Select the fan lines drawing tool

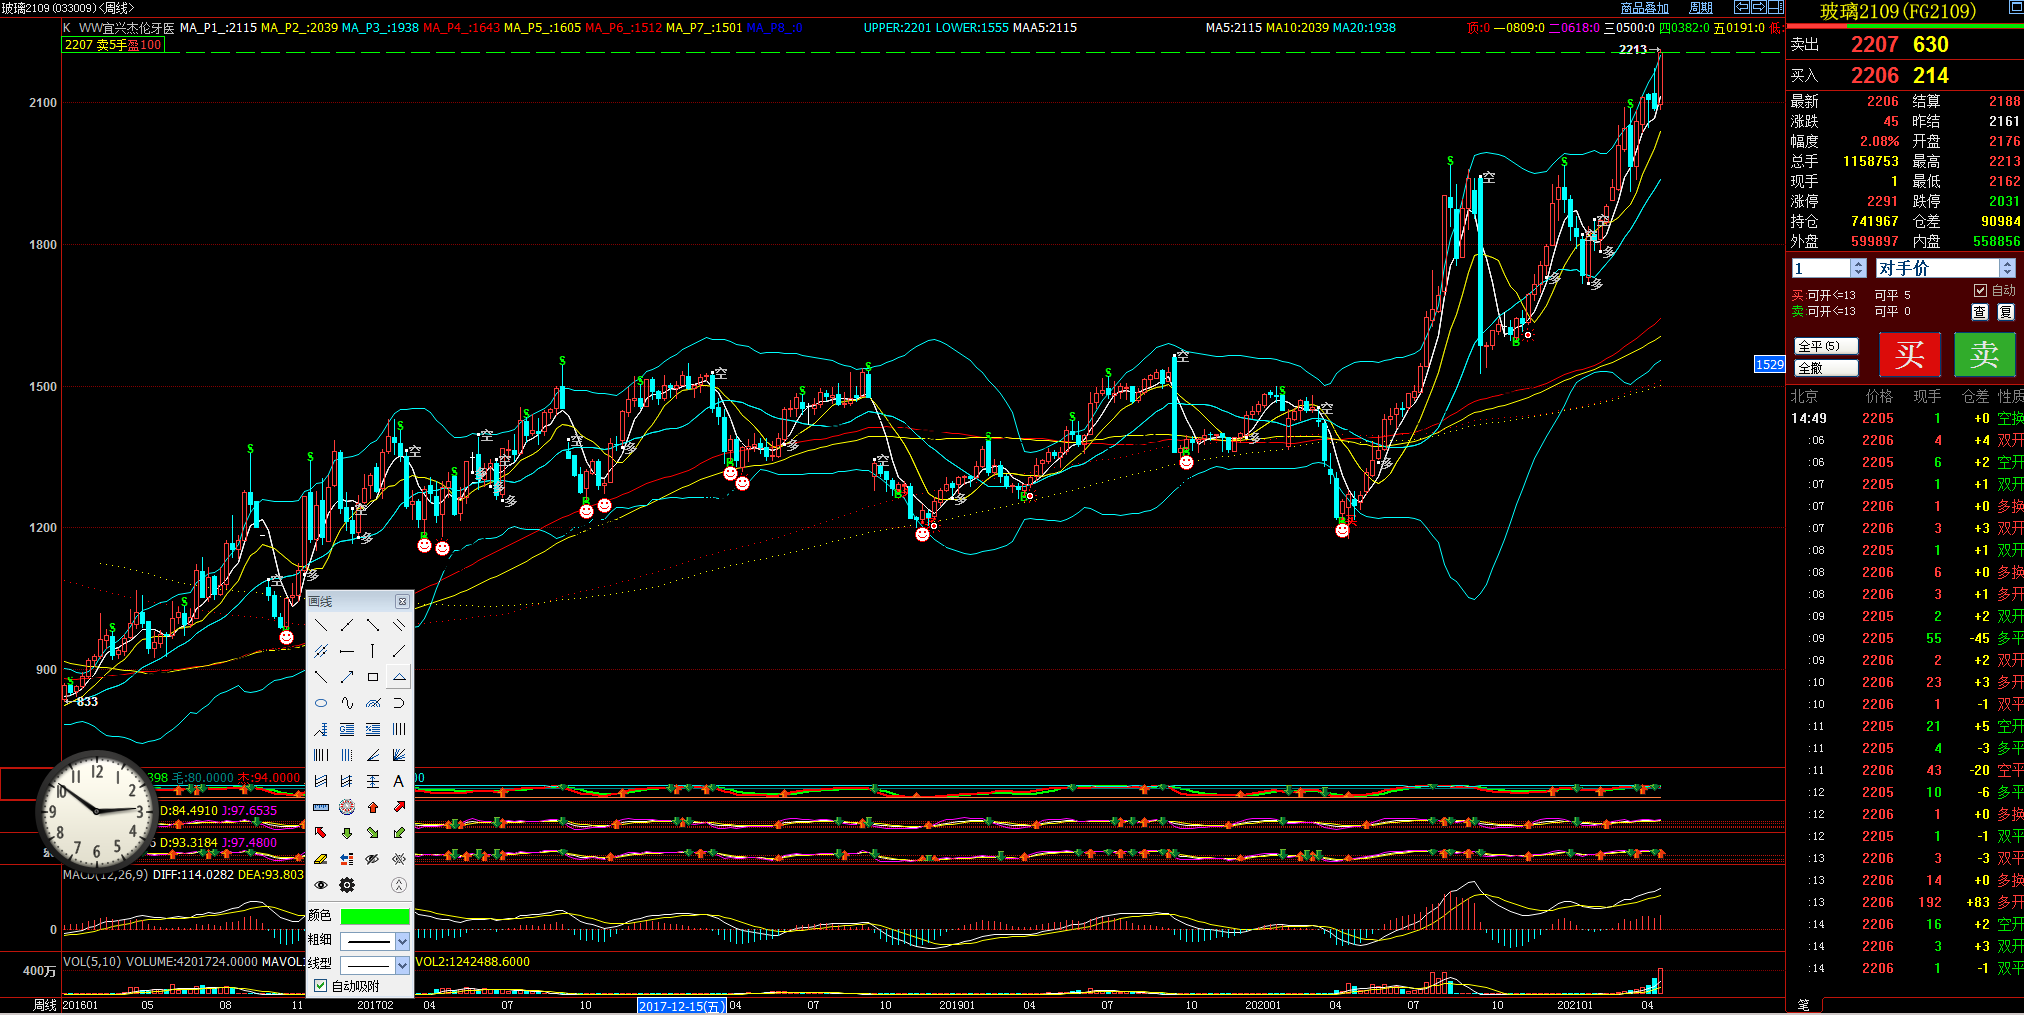(x=399, y=755)
